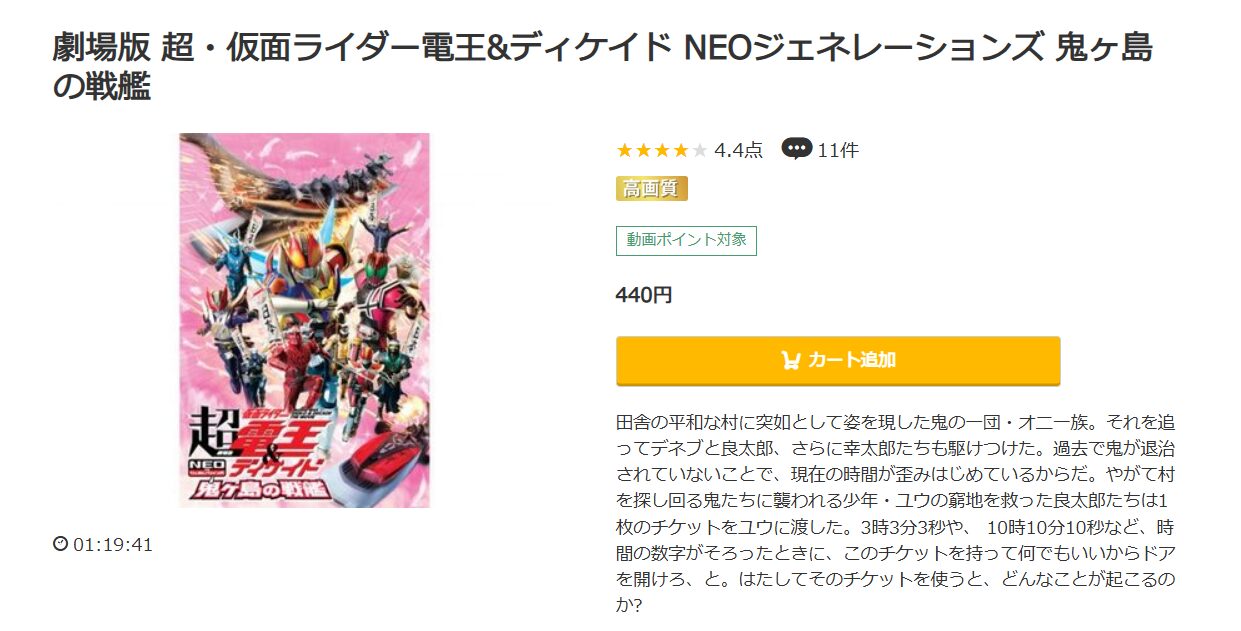Click the fourth gold rating star

pos(680,151)
